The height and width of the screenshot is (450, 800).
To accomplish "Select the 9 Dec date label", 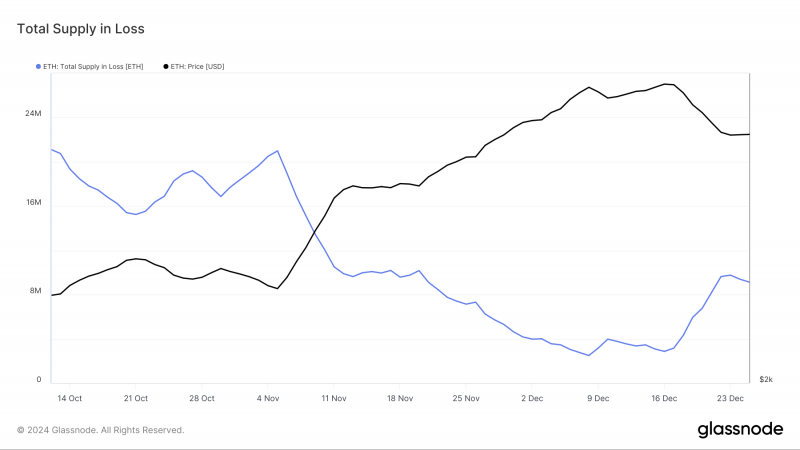I will (598, 398).
